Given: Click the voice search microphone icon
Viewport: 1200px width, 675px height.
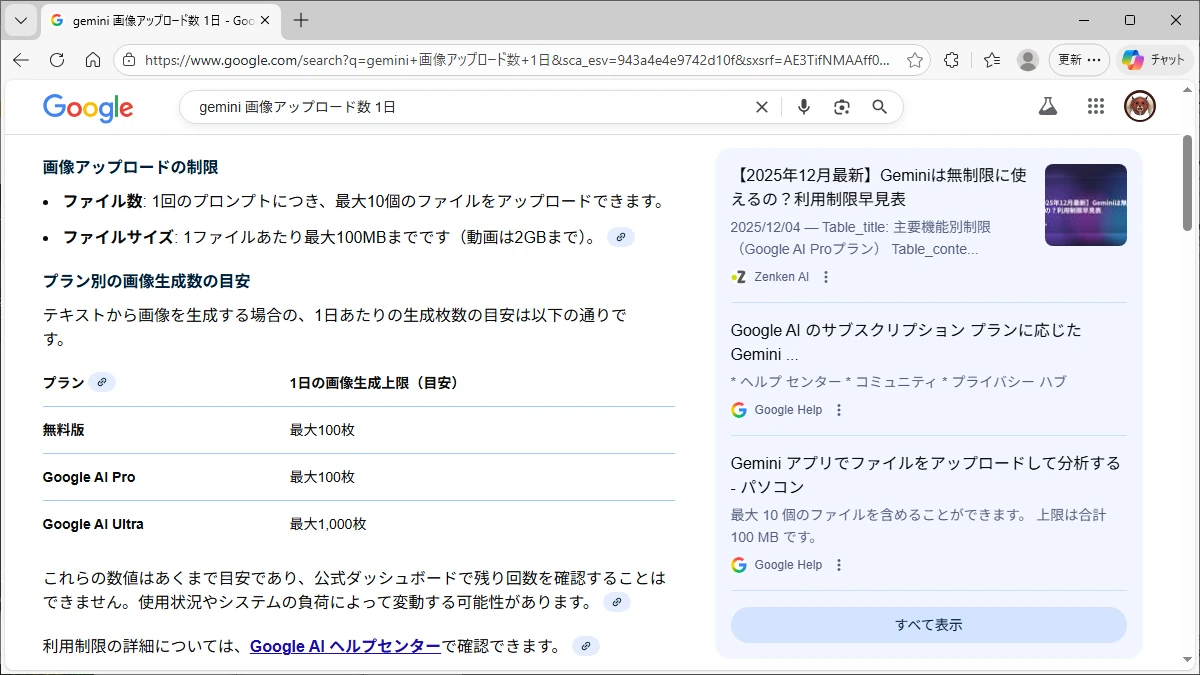Looking at the screenshot, I should point(803,107).
